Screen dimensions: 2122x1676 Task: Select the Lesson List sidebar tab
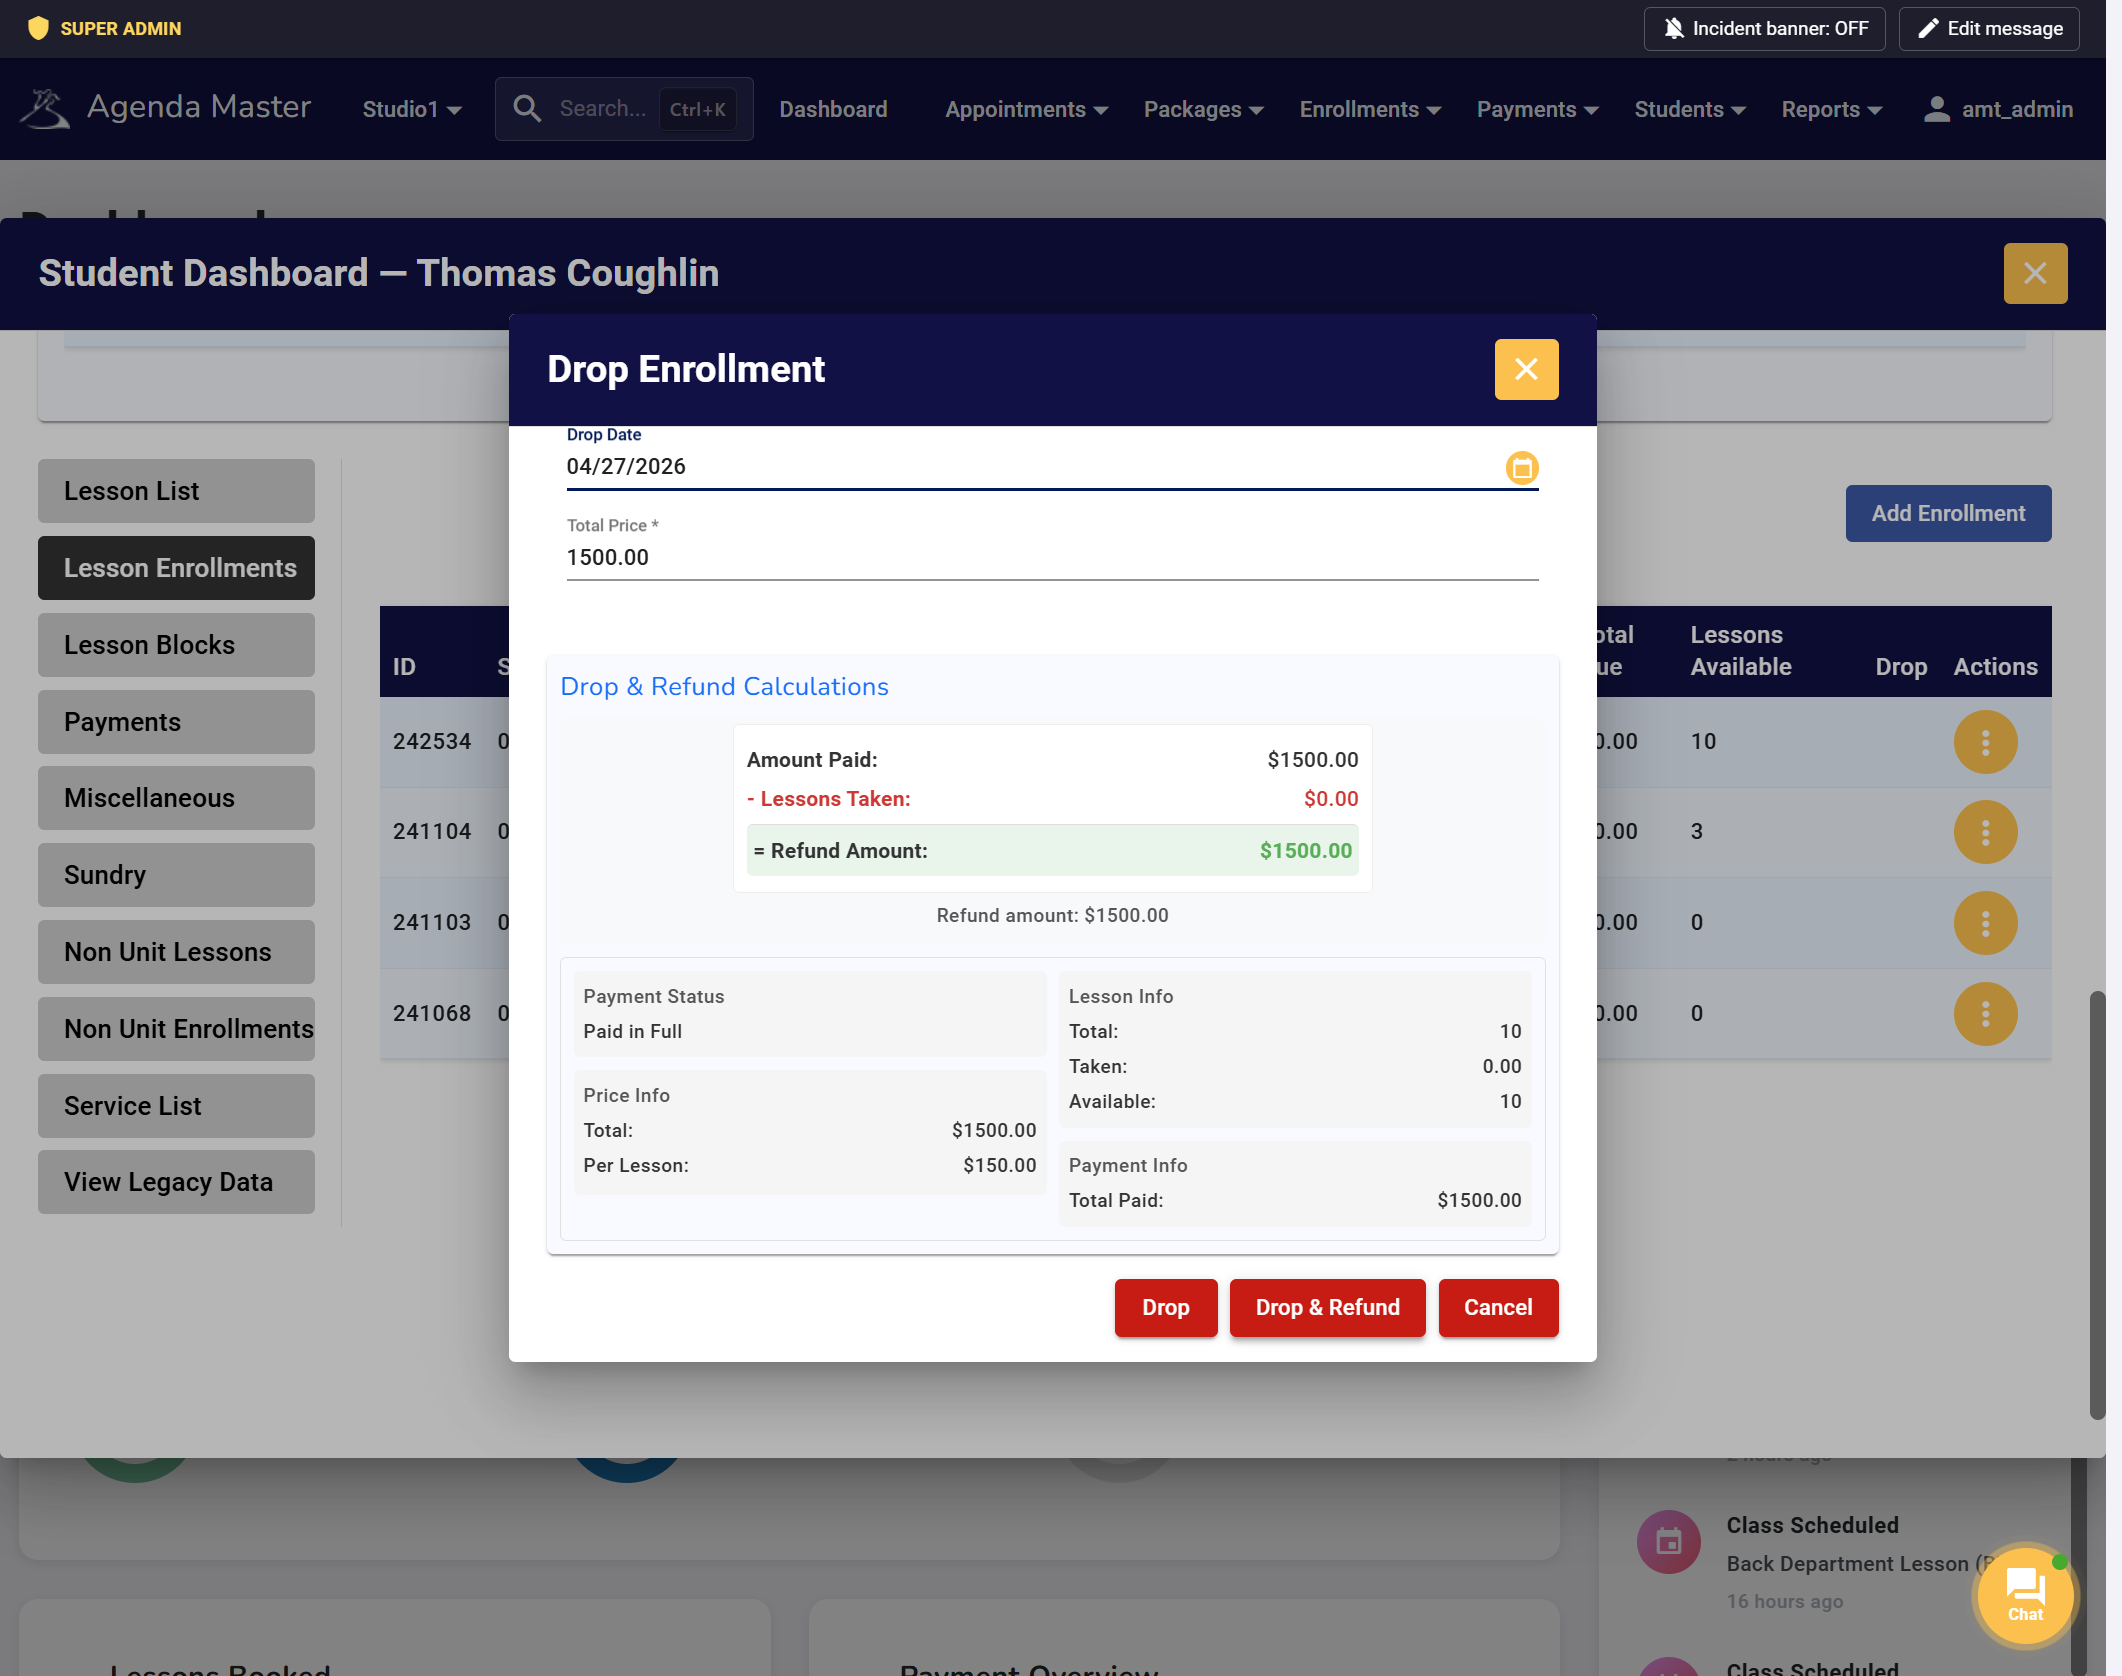(x=176, y=491)
